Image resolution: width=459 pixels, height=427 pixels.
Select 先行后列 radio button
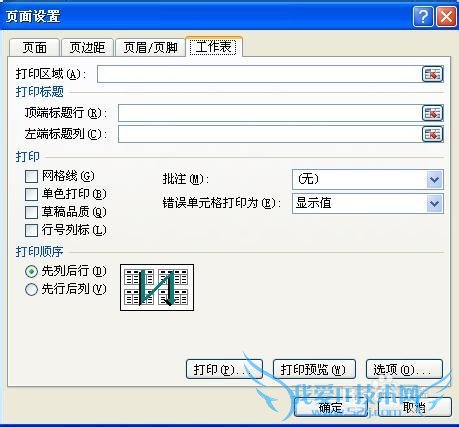pos(31,289)
